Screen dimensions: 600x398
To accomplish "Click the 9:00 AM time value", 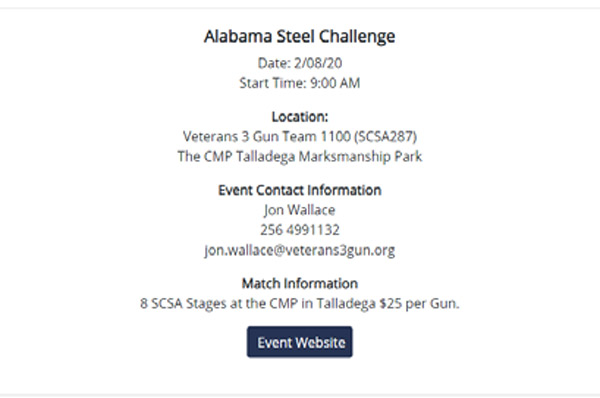I will [x=335, y=83].
